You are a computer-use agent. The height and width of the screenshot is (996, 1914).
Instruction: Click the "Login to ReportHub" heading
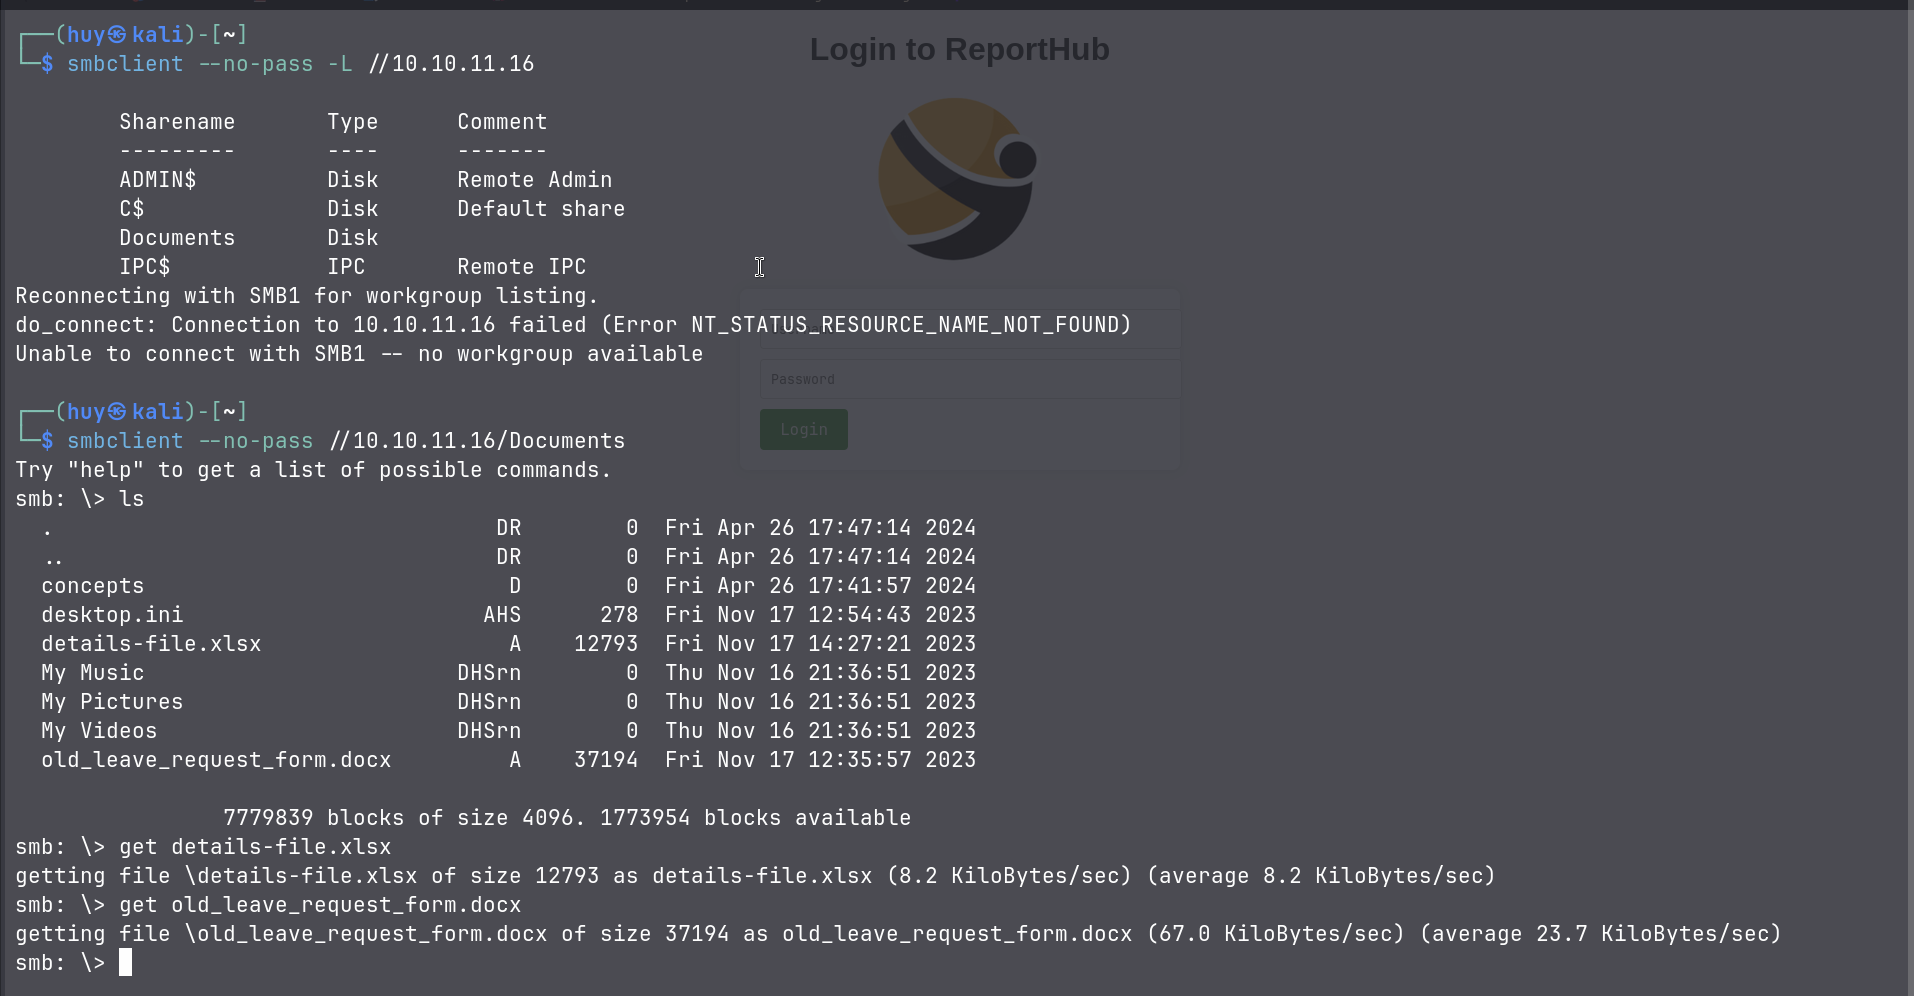[959, 49]
